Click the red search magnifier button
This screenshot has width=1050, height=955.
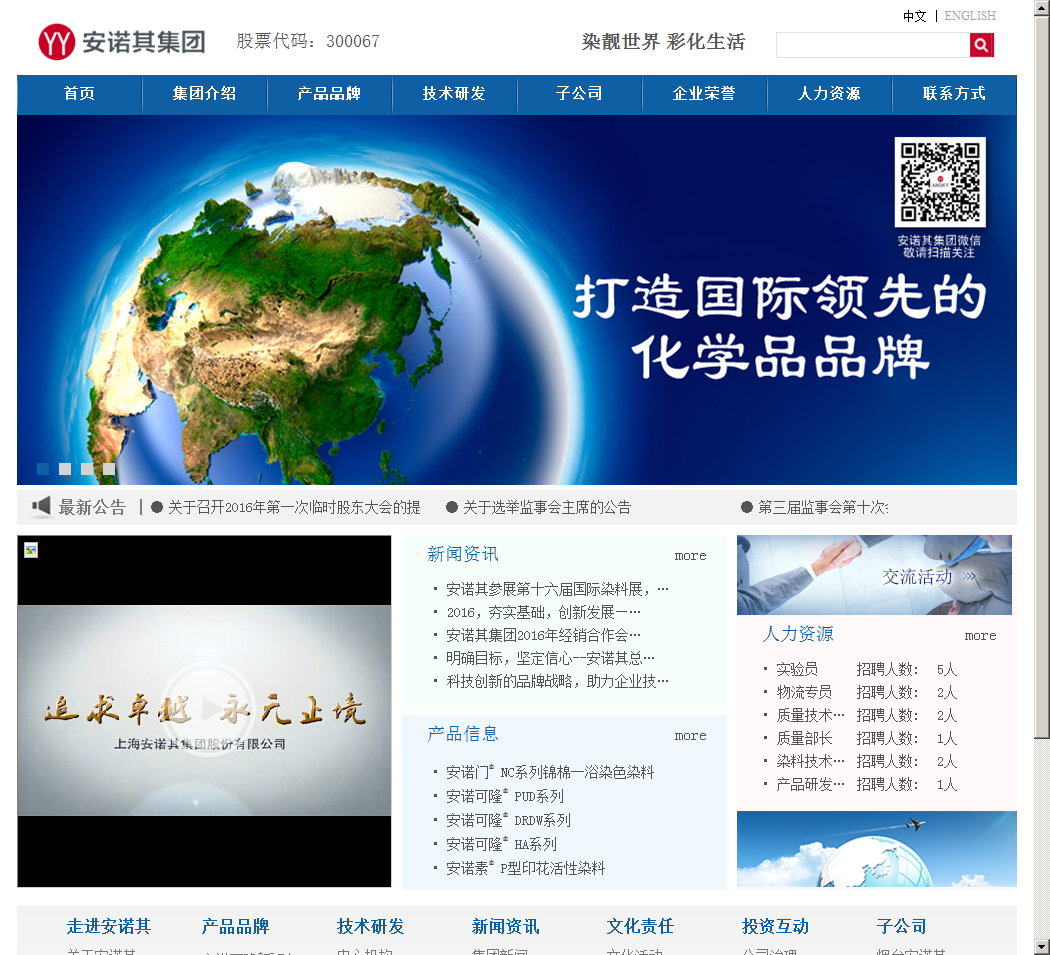tap(981, 45)
